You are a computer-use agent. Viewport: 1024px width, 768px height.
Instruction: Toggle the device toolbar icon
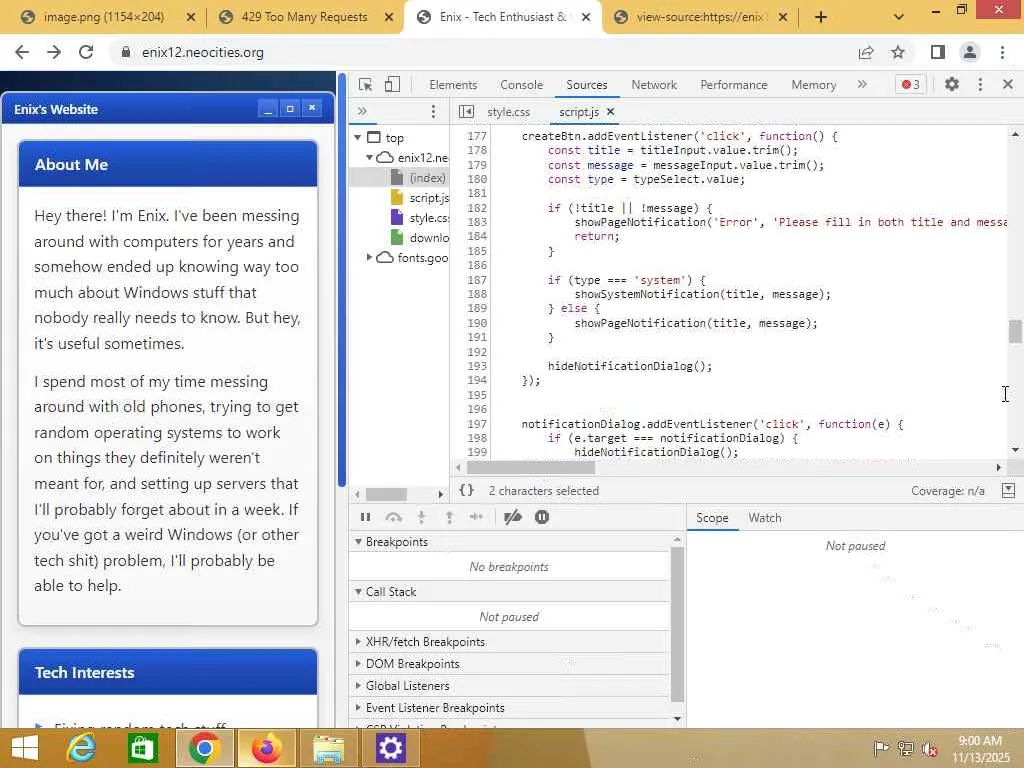pos(392,84)
